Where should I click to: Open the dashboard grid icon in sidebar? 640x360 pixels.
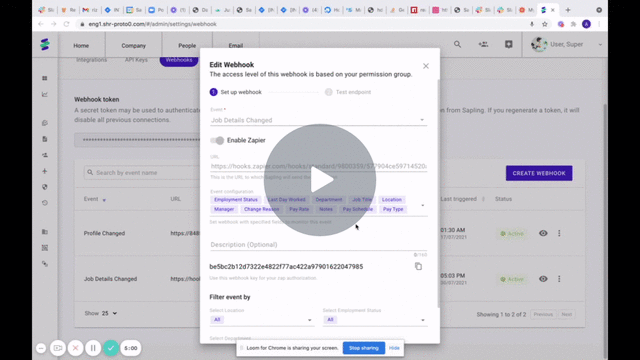(x=45, y=78)
